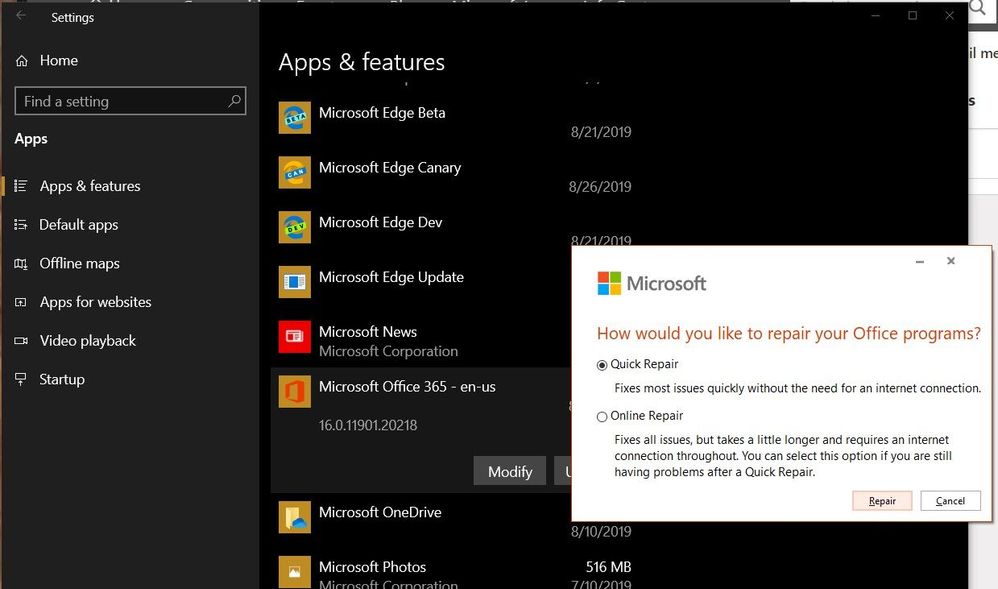Click the Microsoft Edge Dev app icon
The width and height of the screenshot is (998, 589).
tap(295, 227)
